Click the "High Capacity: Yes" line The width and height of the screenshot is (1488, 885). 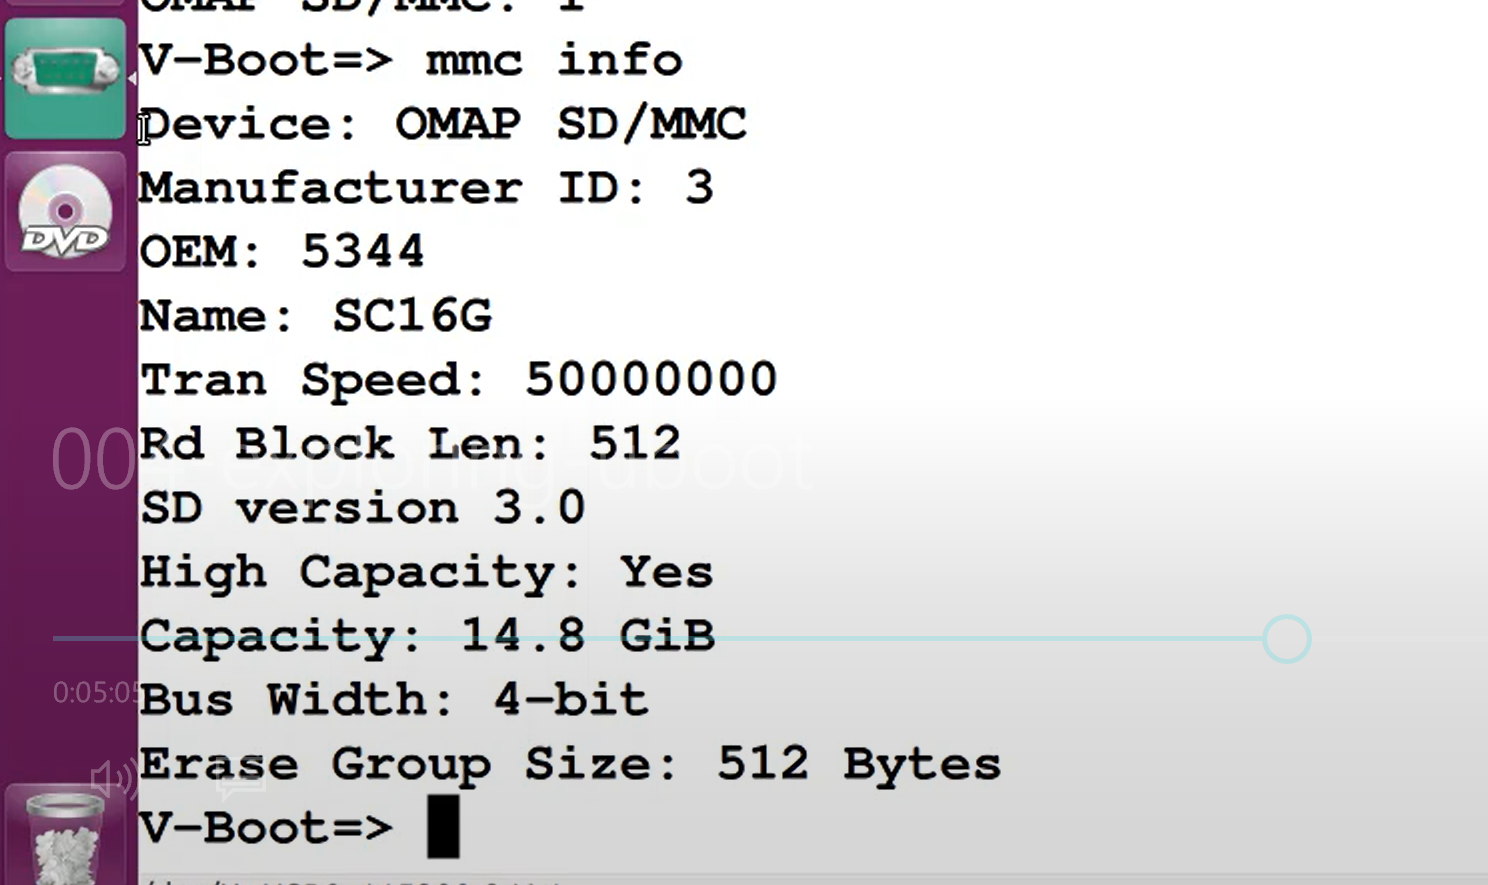click(427, 573)
